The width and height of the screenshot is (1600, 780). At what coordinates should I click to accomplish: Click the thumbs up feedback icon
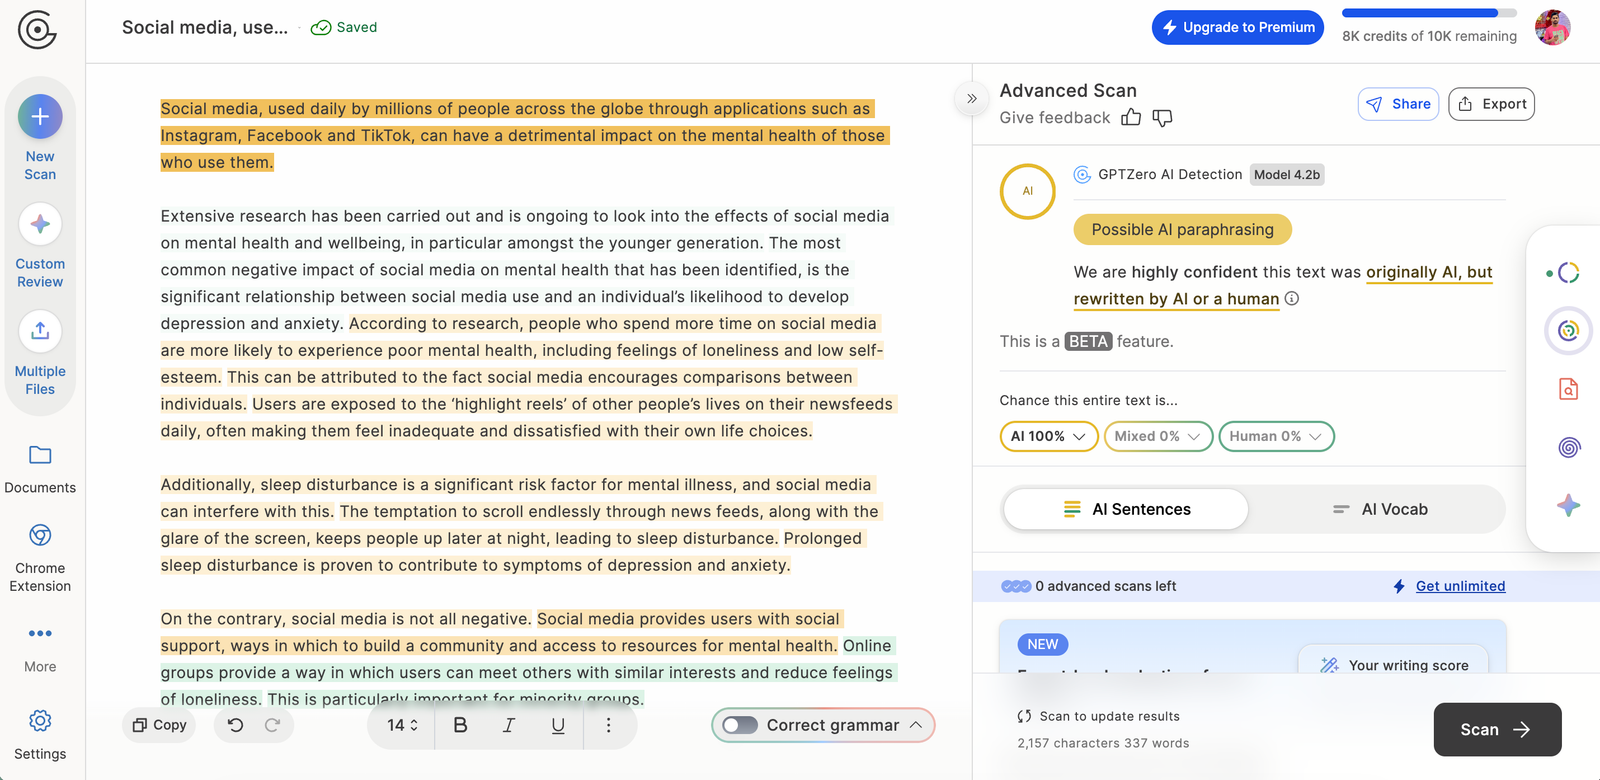pos(1131,118)
